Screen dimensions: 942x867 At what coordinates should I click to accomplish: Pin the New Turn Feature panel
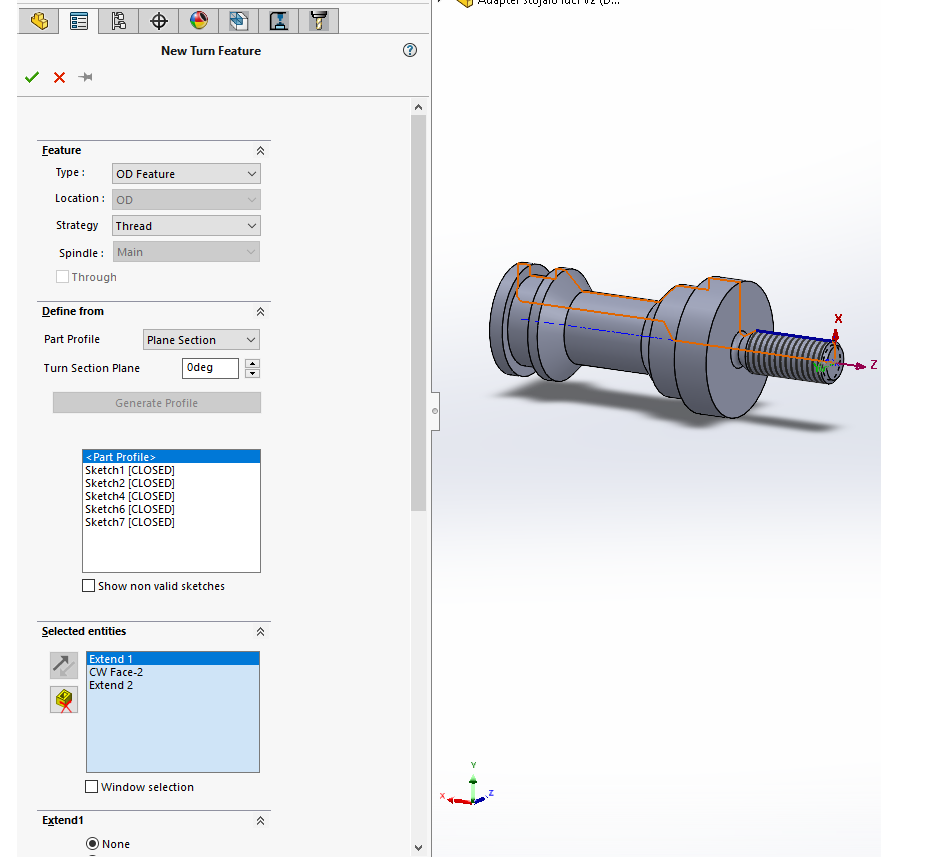click(x=86, y=78)
